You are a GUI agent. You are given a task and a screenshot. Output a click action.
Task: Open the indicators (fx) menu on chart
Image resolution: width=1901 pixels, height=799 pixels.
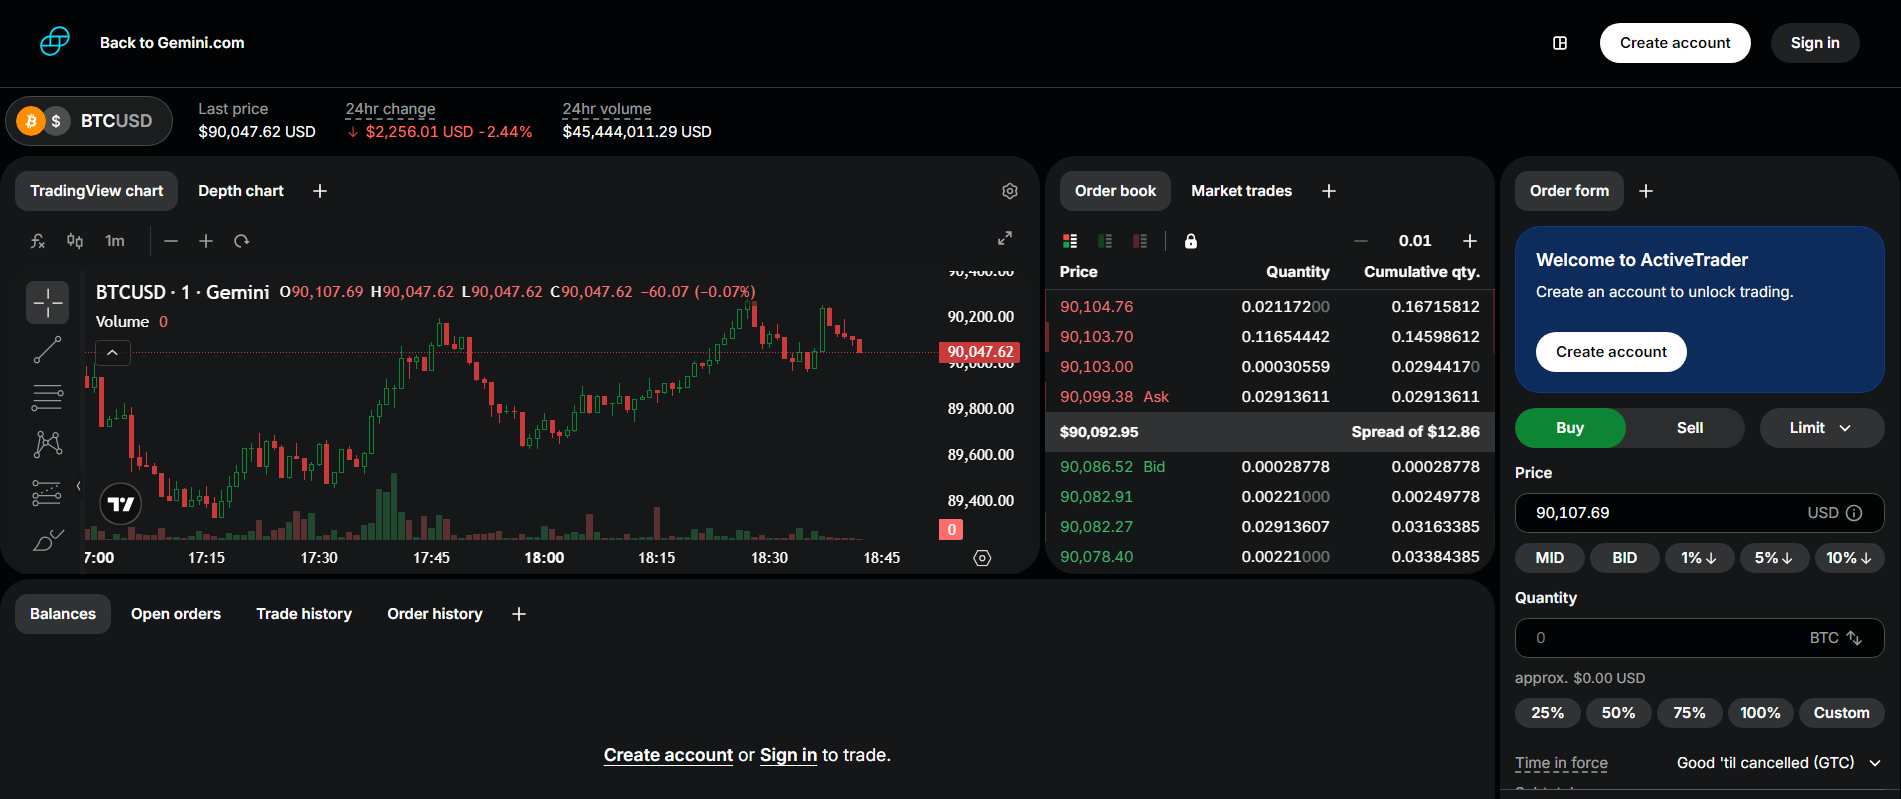click(x=38, y=241)
